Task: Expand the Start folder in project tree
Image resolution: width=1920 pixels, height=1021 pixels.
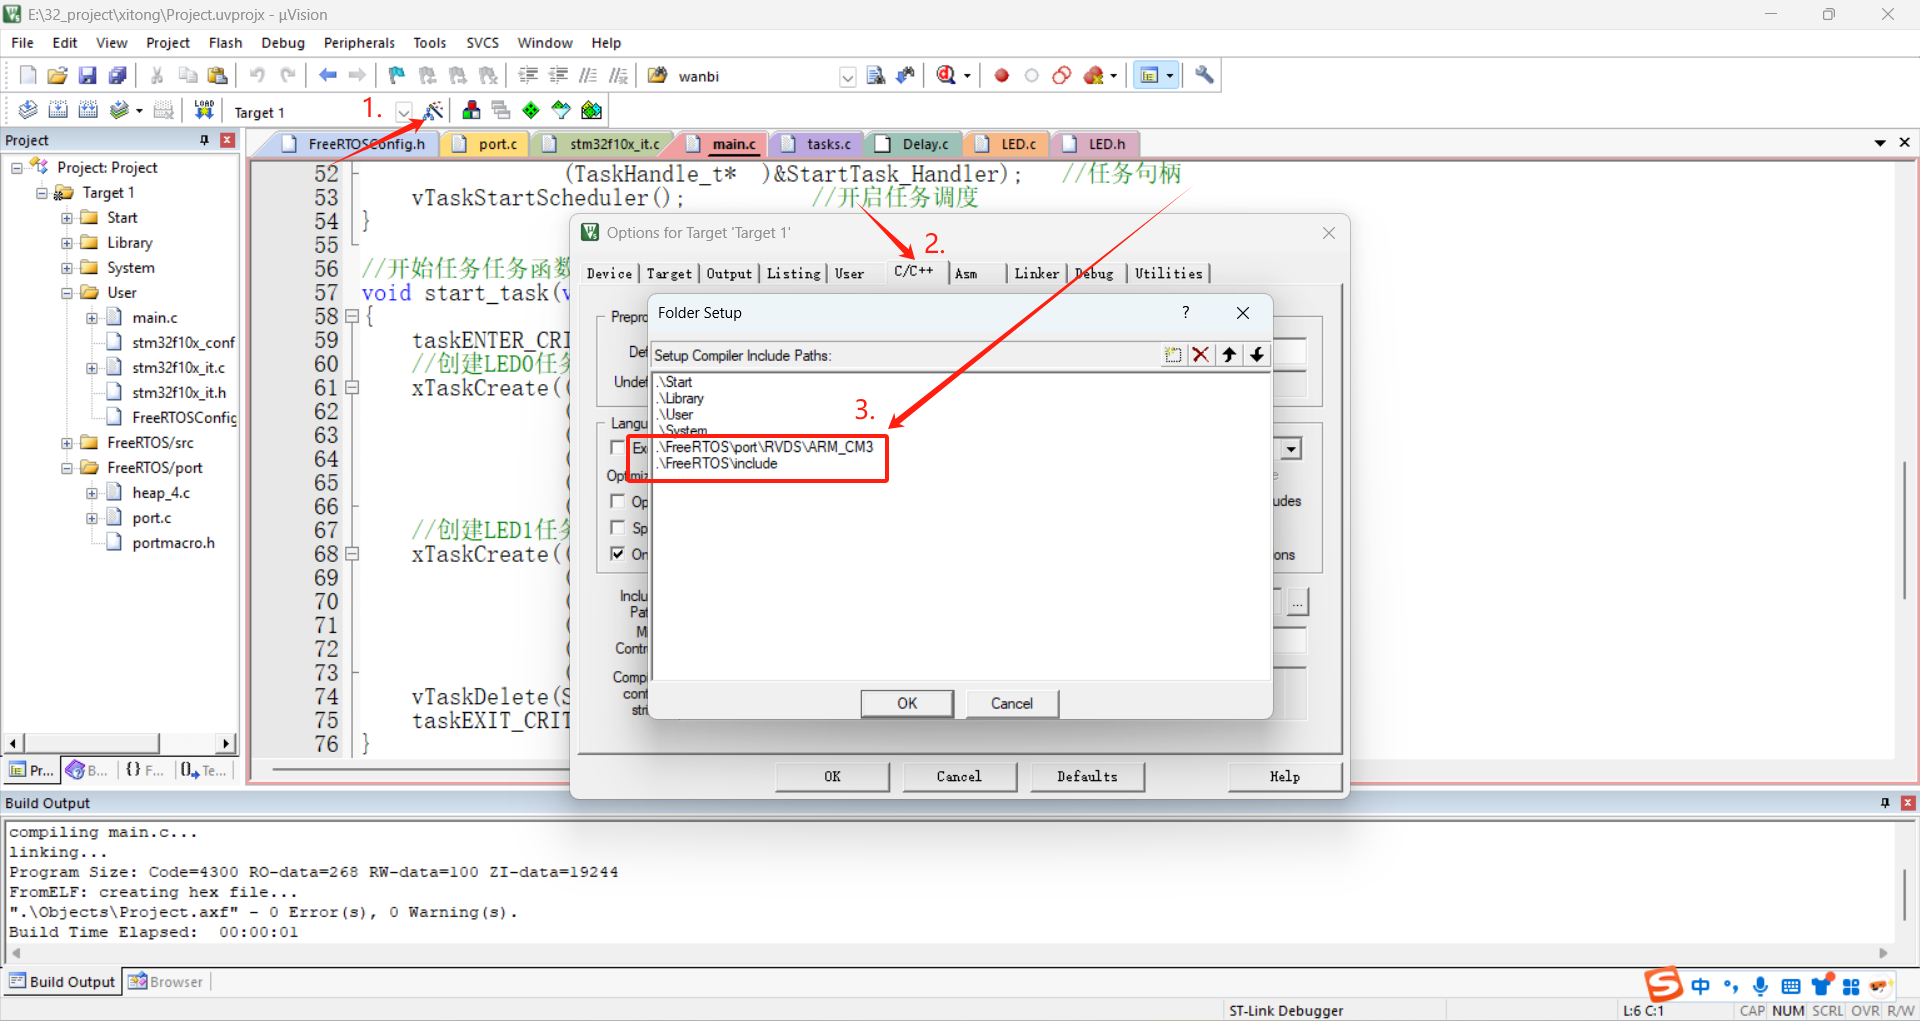Action: point(67,218)
